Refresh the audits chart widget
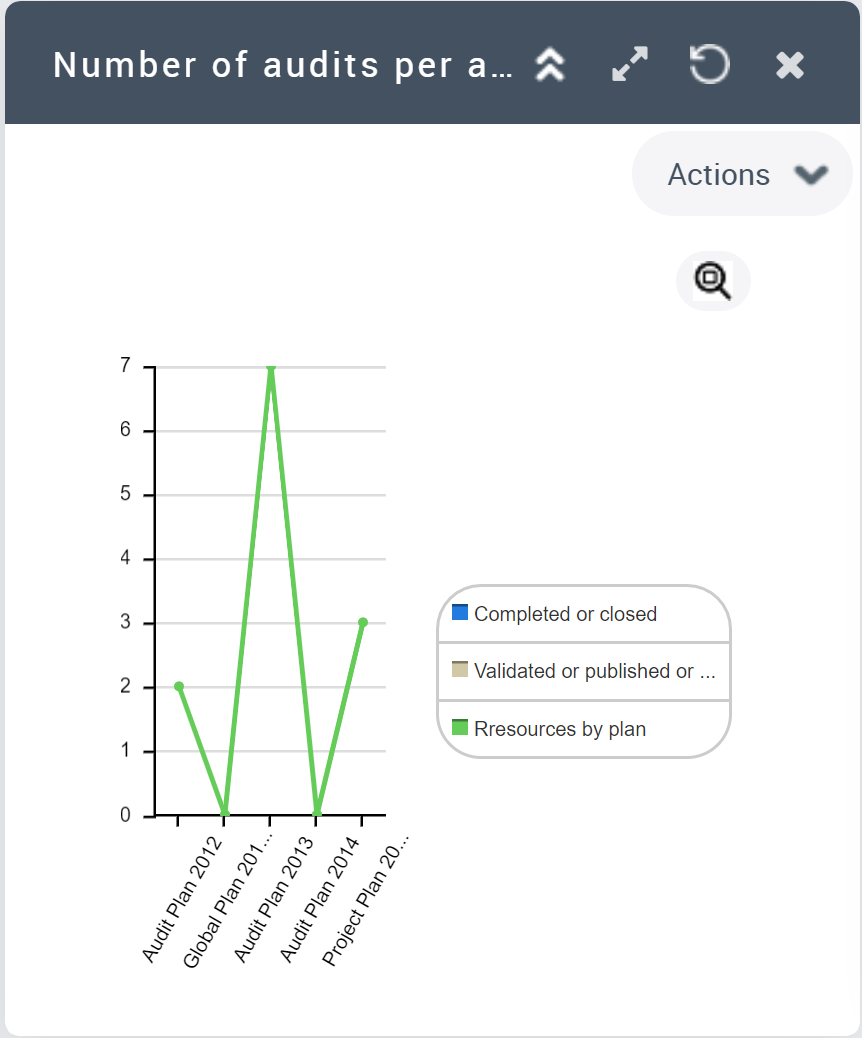The image size is (862, 1038). [709, 65]
